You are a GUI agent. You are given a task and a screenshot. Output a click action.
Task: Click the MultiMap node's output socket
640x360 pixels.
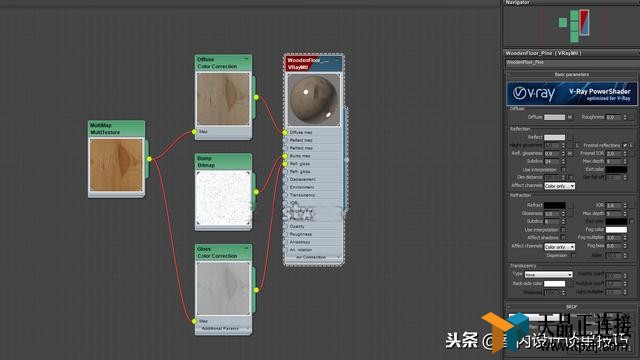pos(149,159)
